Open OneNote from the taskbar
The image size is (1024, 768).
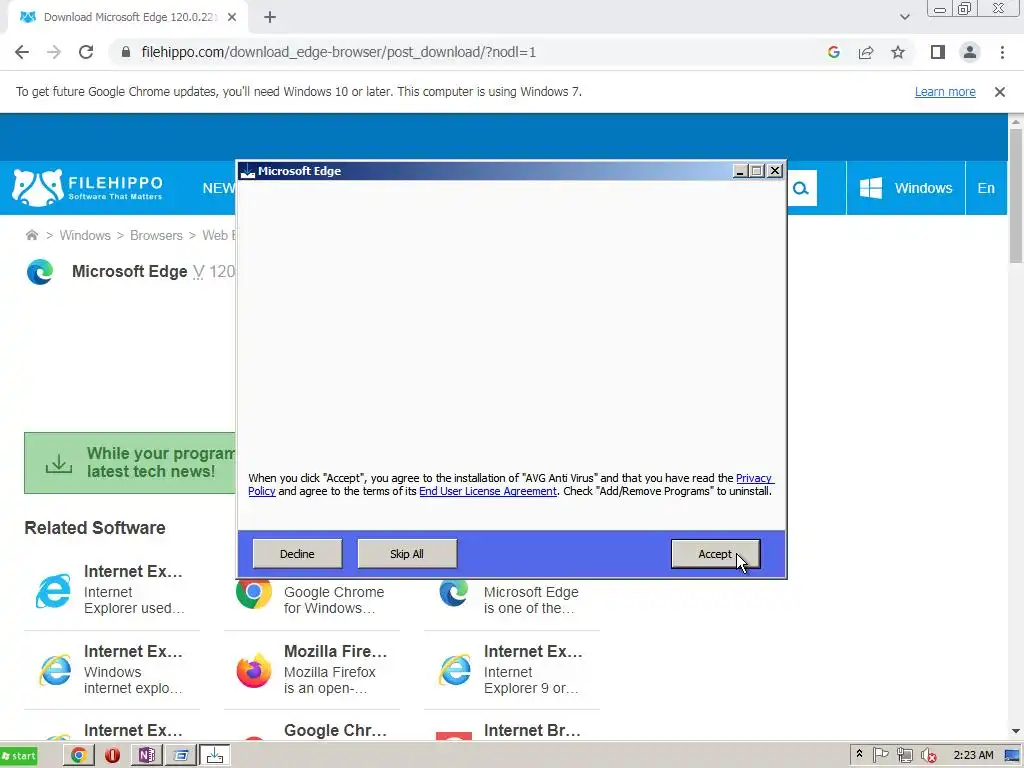point(147,756)
